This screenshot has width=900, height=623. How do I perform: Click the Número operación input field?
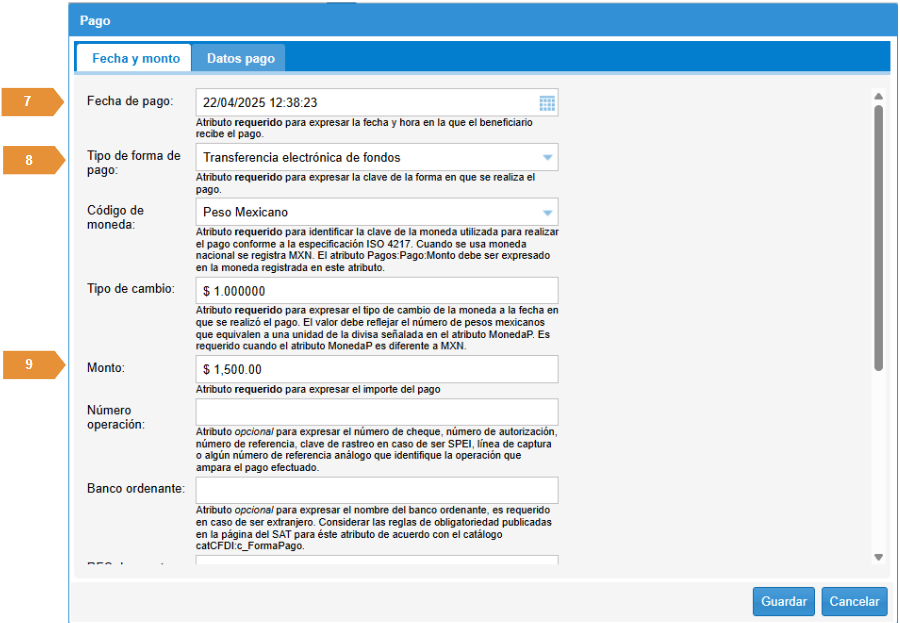pyautogui.click(x=377, y=412)
